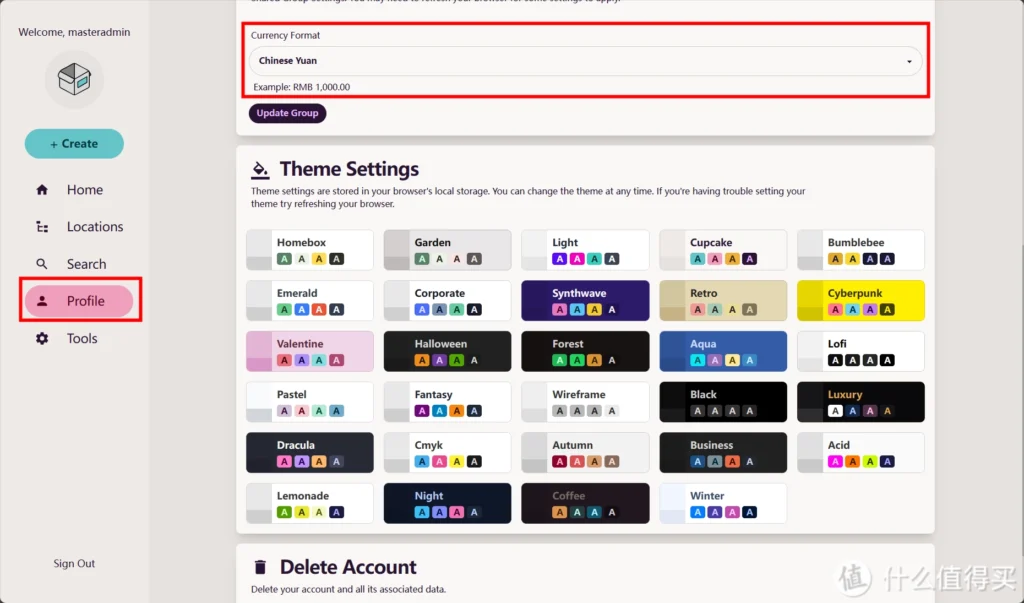Choose the Synthwave theme card
1024x603 pixels.
point(585,301)
